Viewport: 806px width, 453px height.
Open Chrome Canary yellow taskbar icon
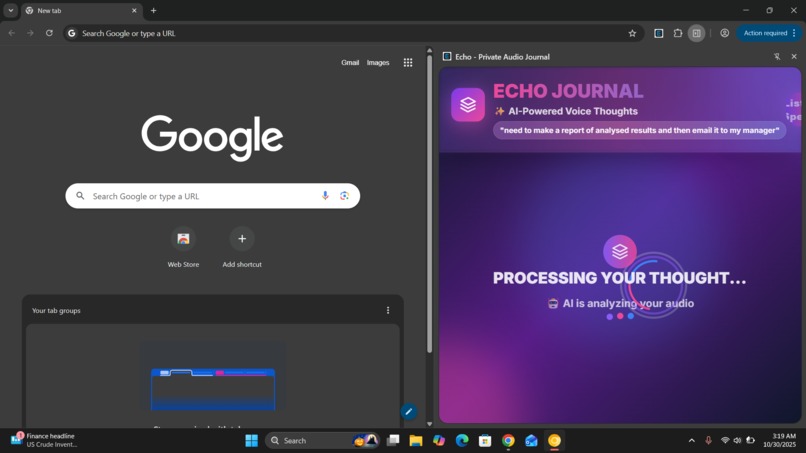pos(554,441)
